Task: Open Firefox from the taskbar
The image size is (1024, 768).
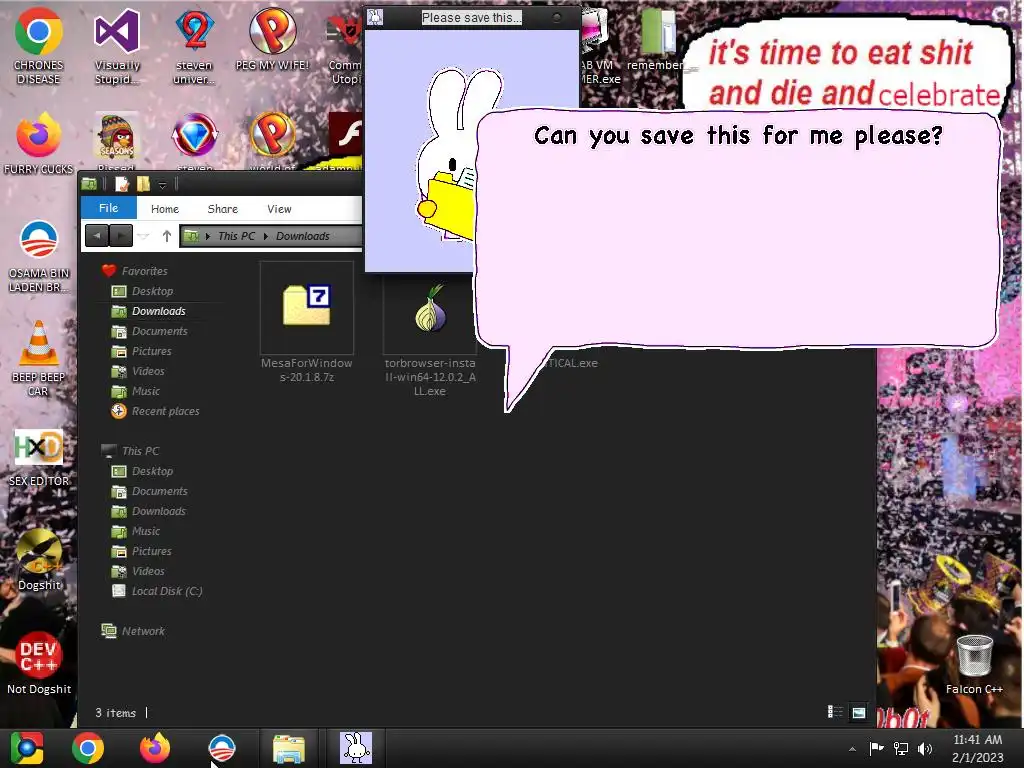Action: point(155,748)
